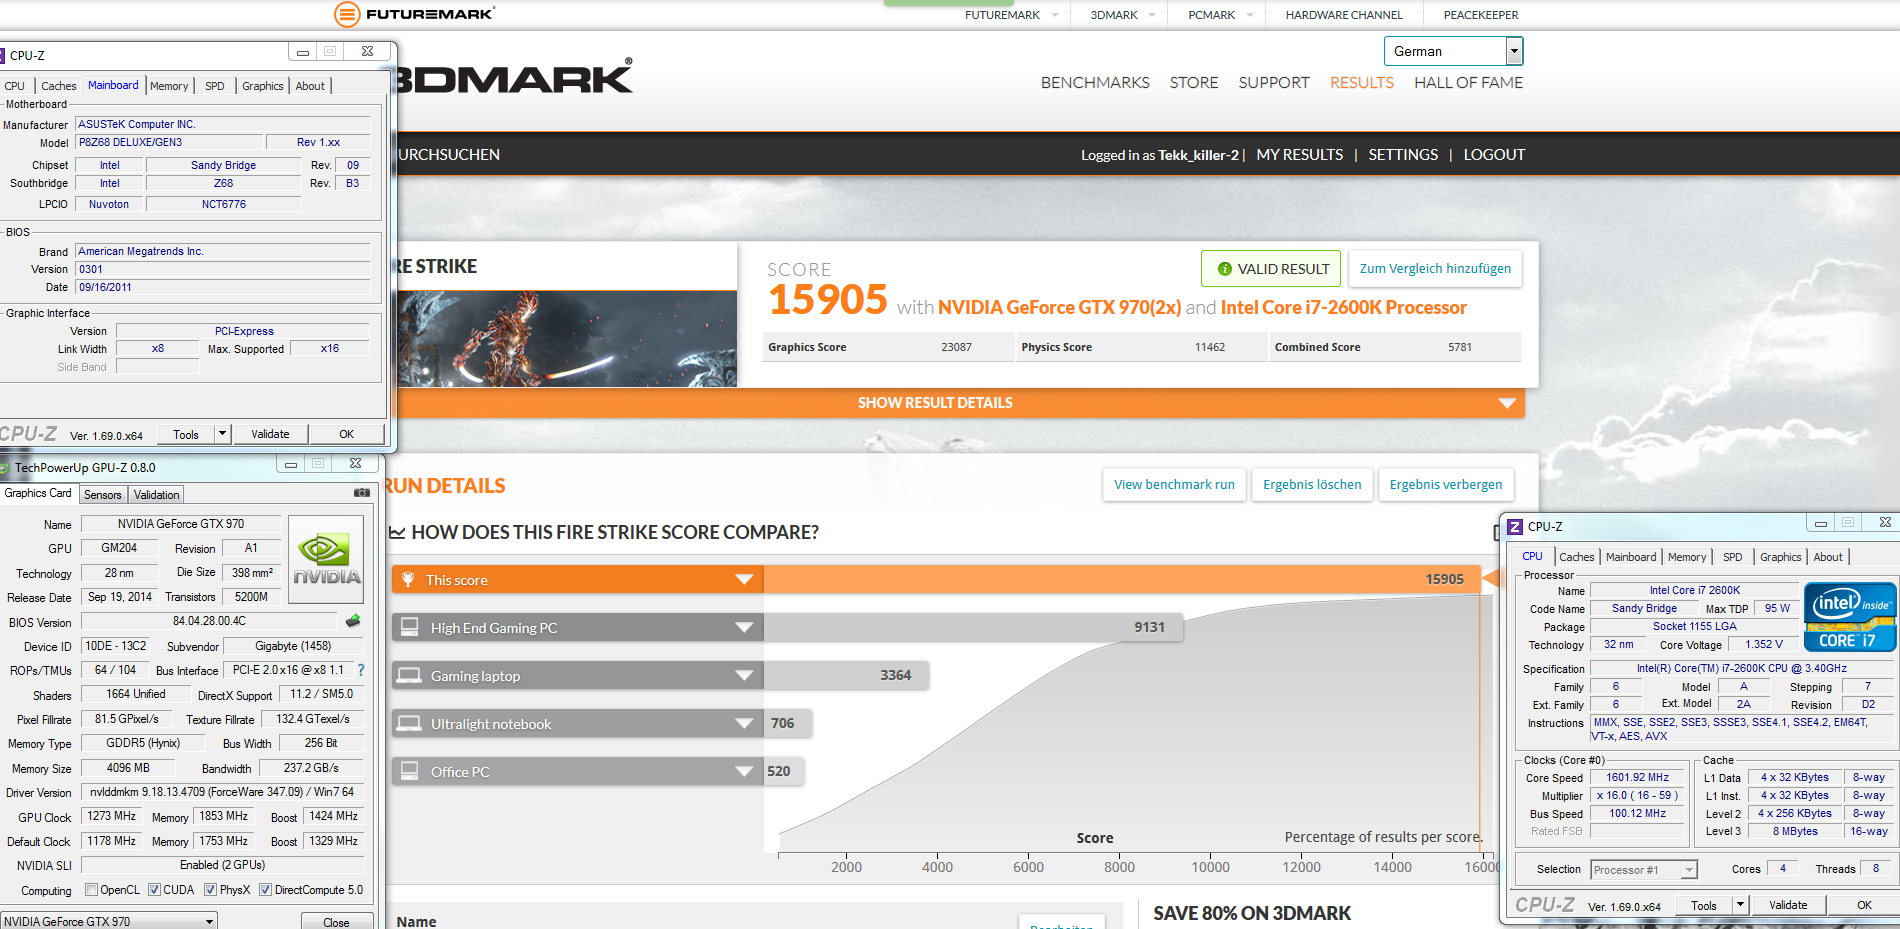Expand the Ultralight notebook row arrow
This screenshot has width=1900, height=929.
[x=744, y=723]
